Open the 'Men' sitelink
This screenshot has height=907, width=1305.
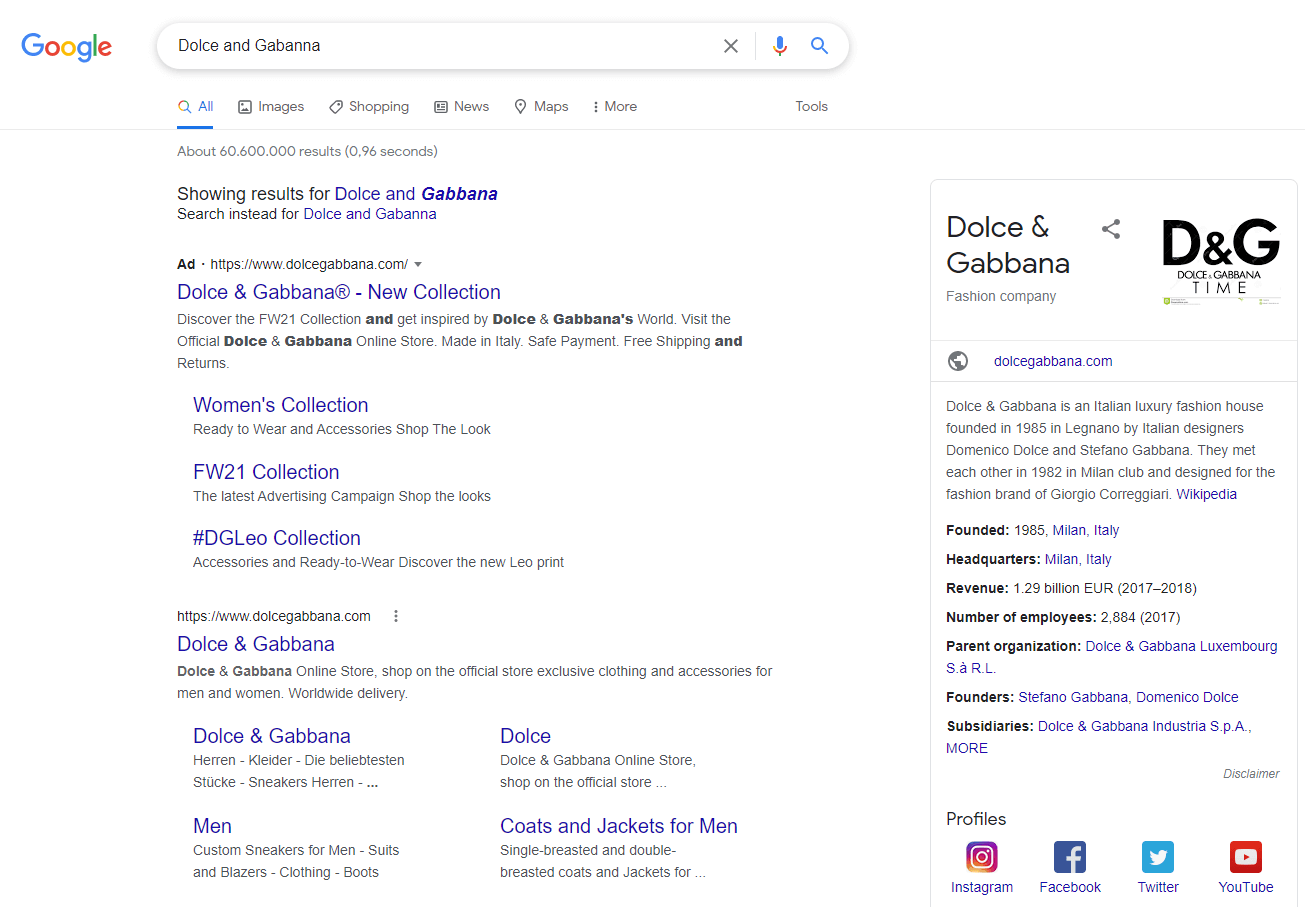click(212, 826)
